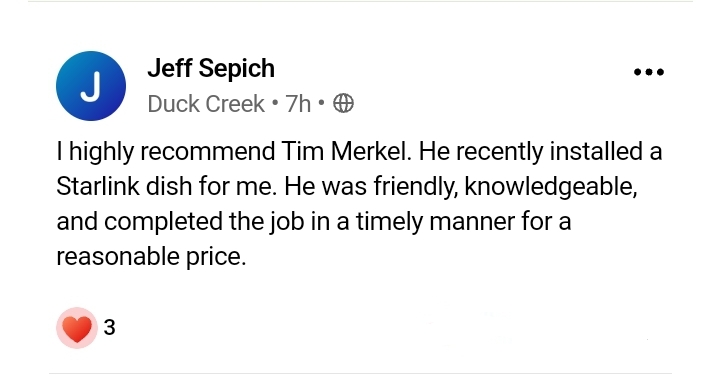Click the word recently in the post
The image size is (709, 392).
pos(499,151)
